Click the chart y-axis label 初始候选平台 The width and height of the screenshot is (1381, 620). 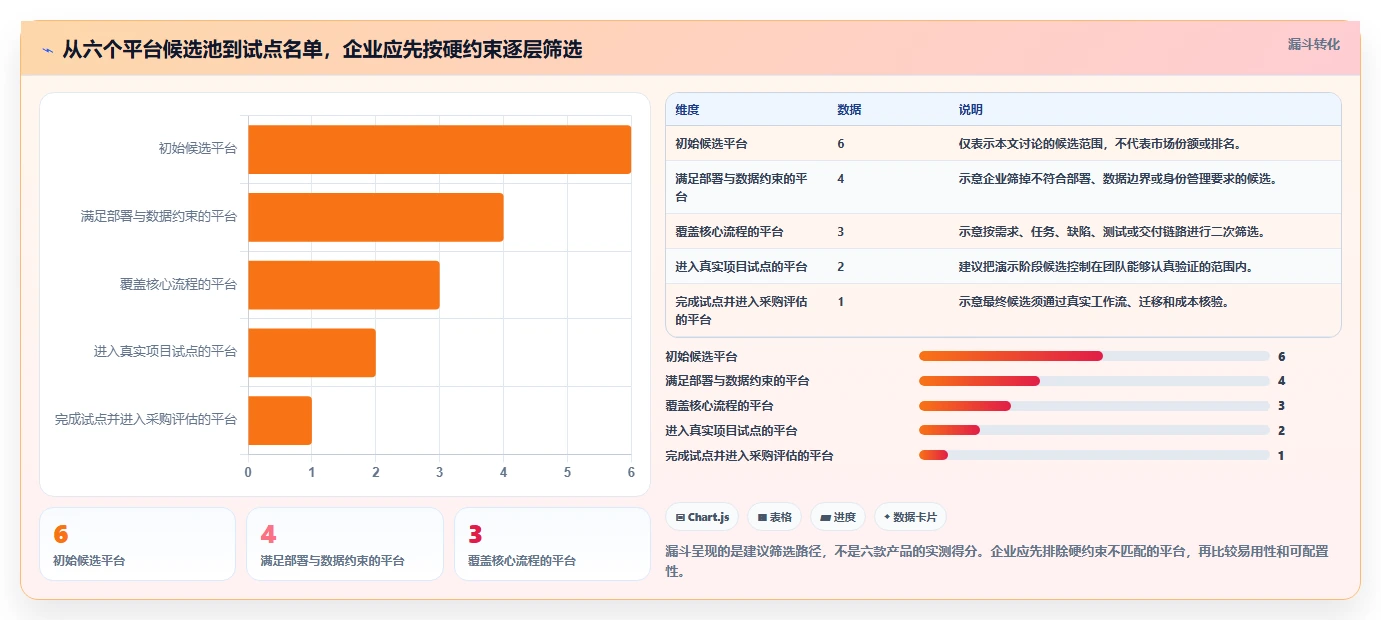click(198, 149)
